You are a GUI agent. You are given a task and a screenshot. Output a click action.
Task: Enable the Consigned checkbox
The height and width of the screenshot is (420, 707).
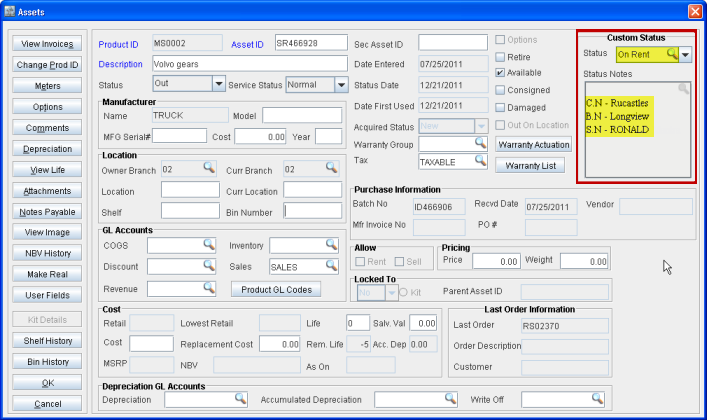[x=500, y=90]
